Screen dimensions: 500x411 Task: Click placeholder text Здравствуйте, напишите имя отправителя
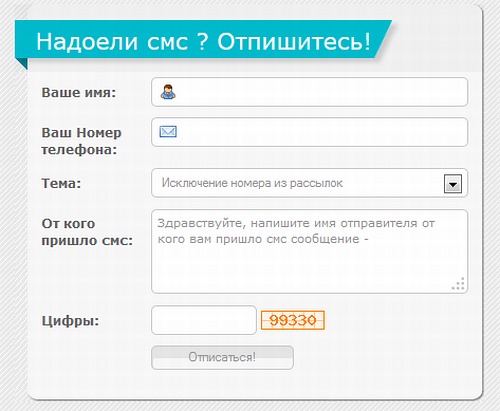296,223
